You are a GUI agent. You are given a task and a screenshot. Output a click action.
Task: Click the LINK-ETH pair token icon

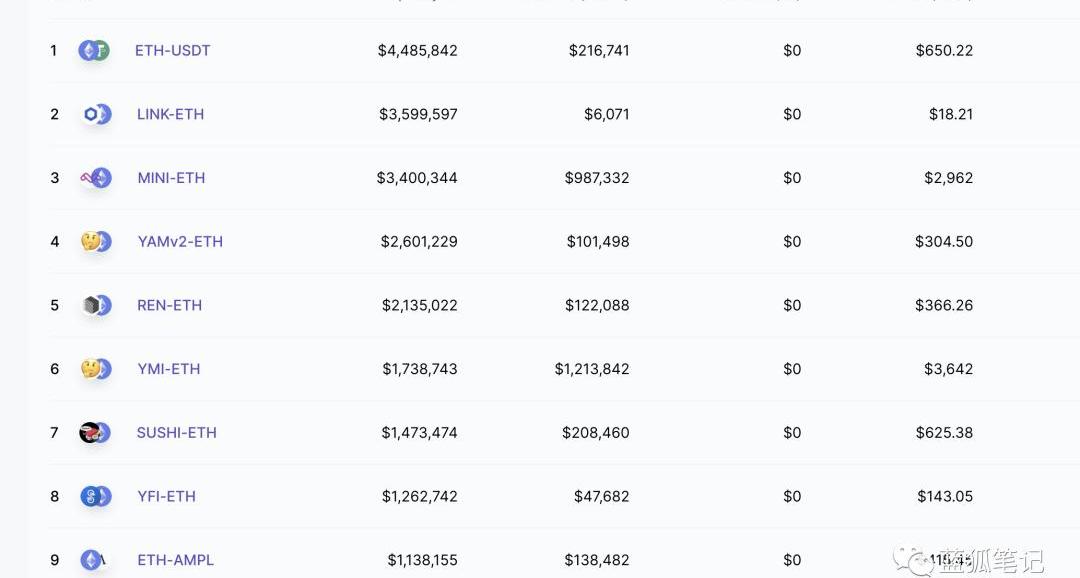96,114
